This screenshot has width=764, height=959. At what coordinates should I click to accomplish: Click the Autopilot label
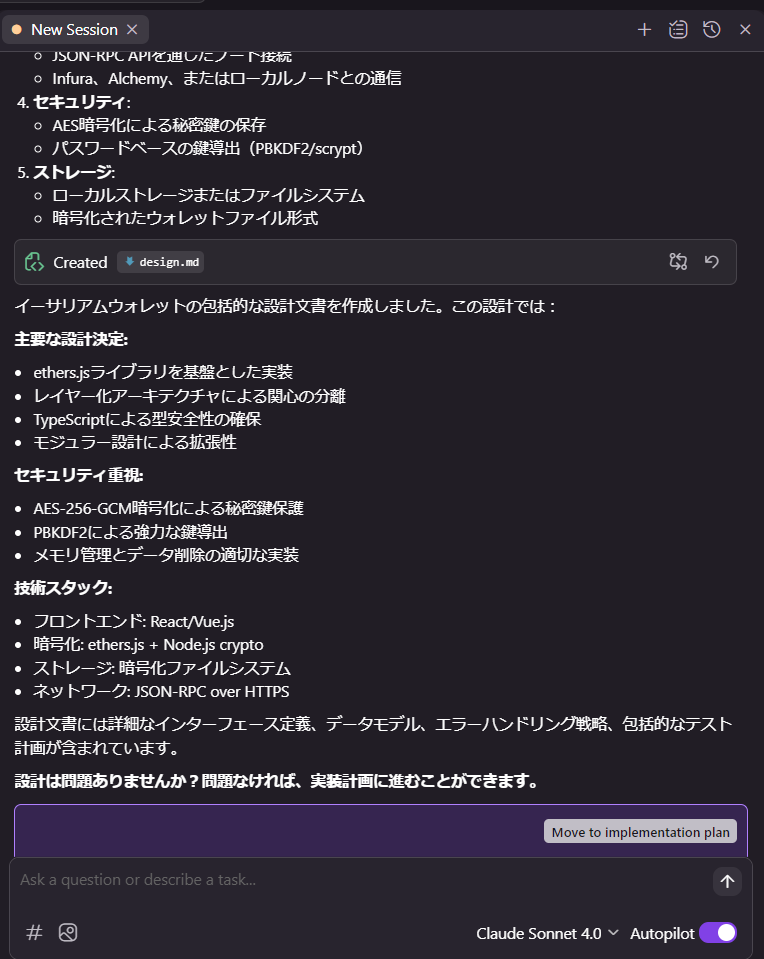[662, 933]
